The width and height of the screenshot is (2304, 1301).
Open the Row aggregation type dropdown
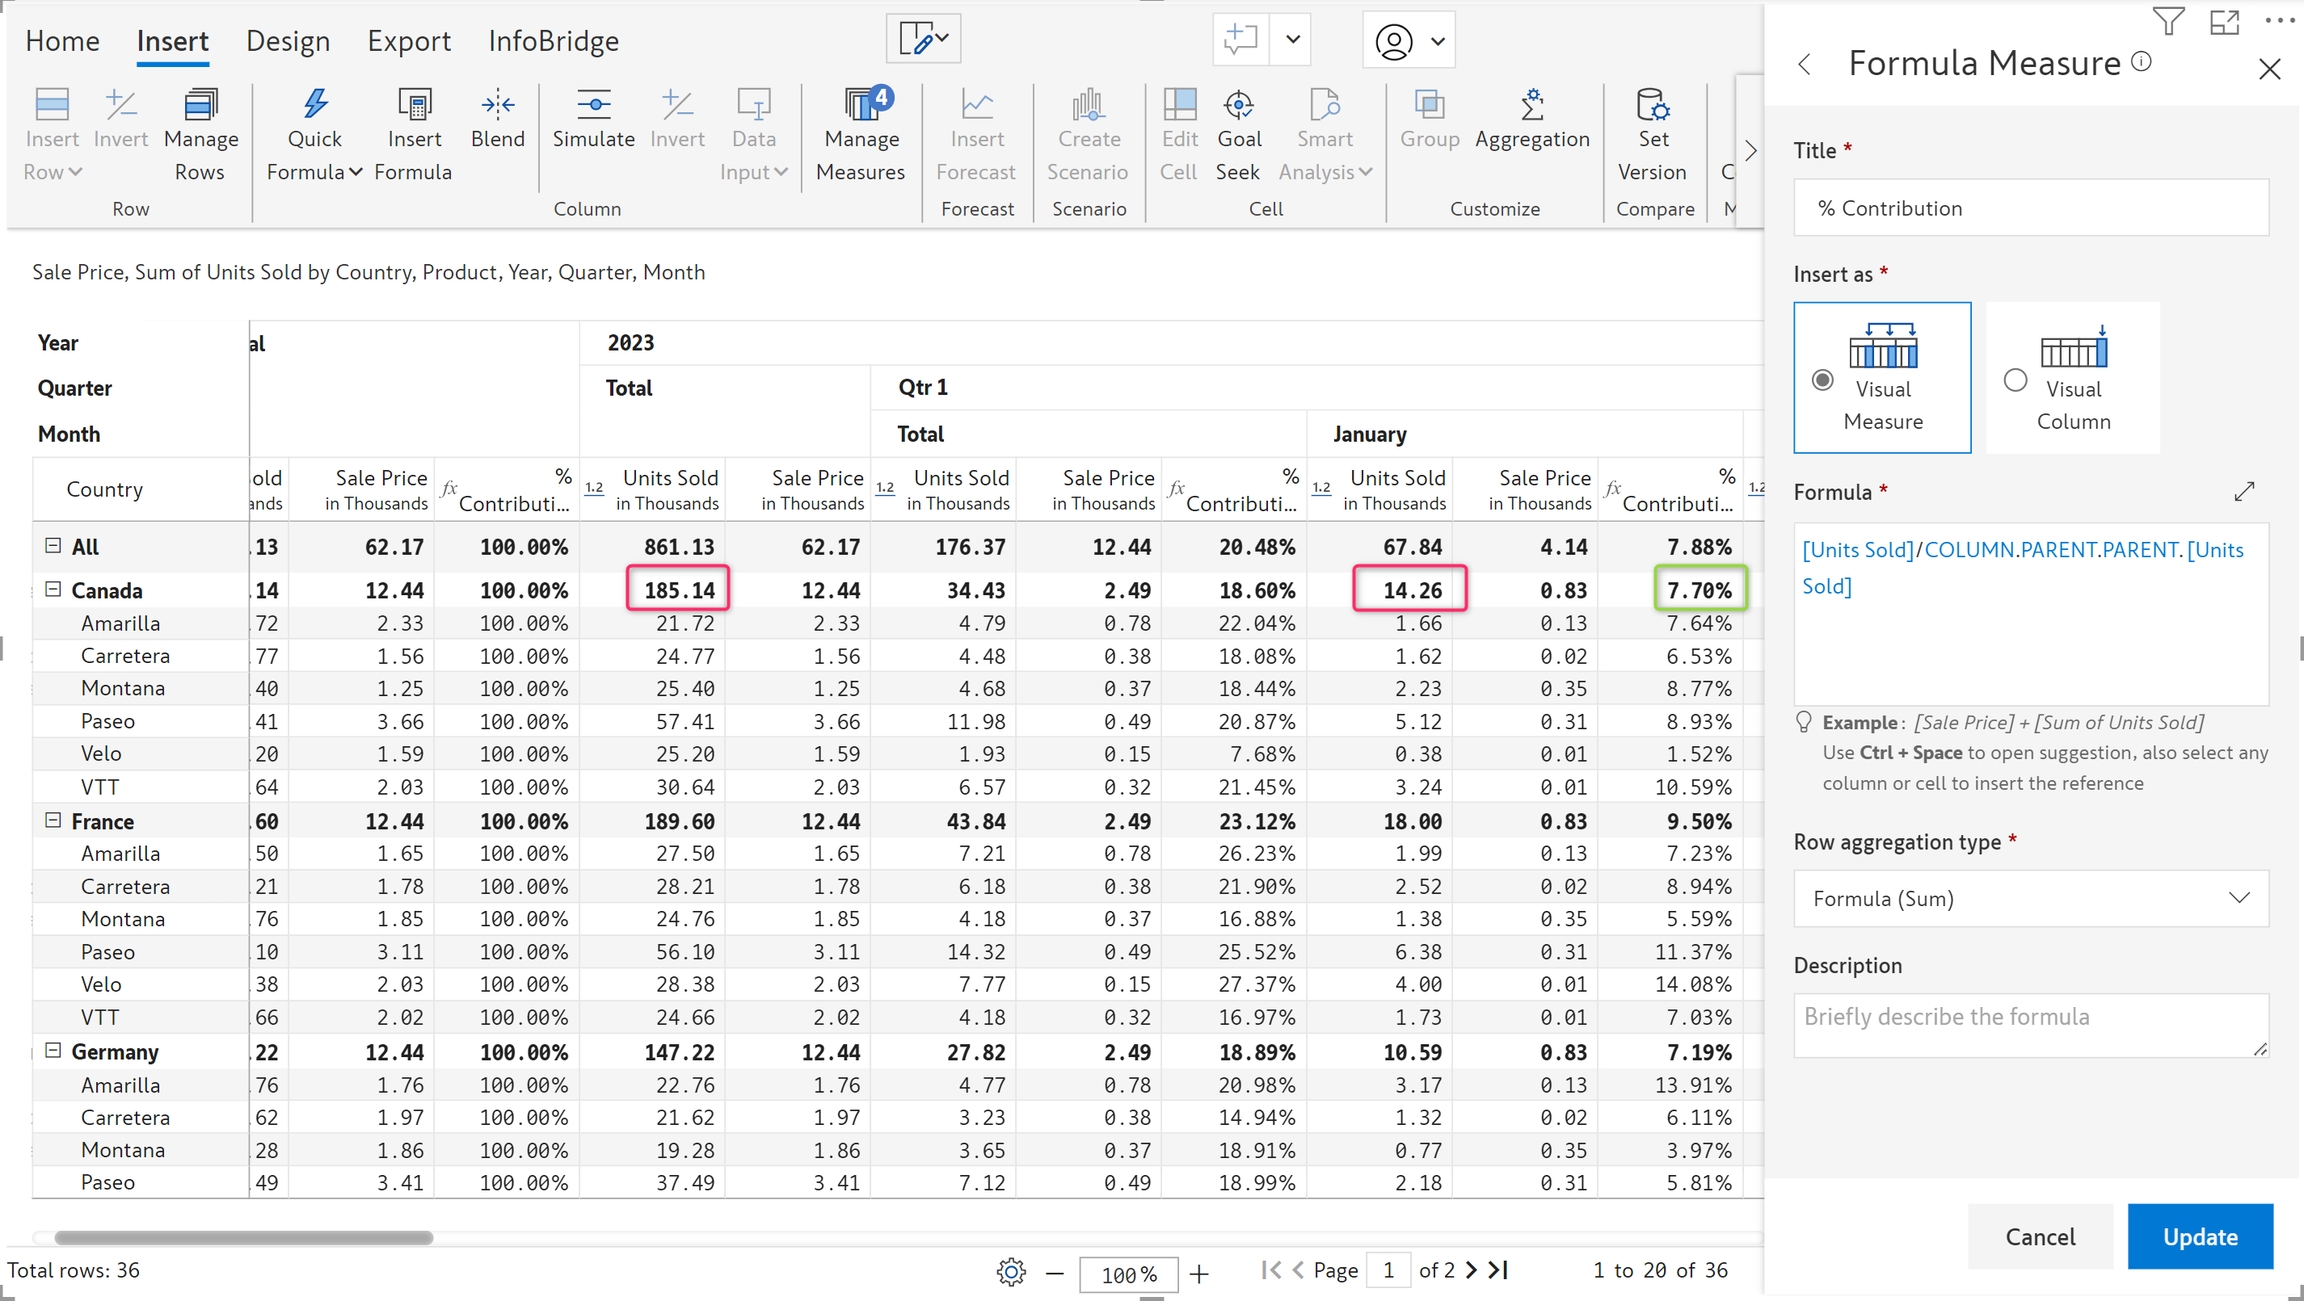pyautogui.click(x=2030, y=898)
